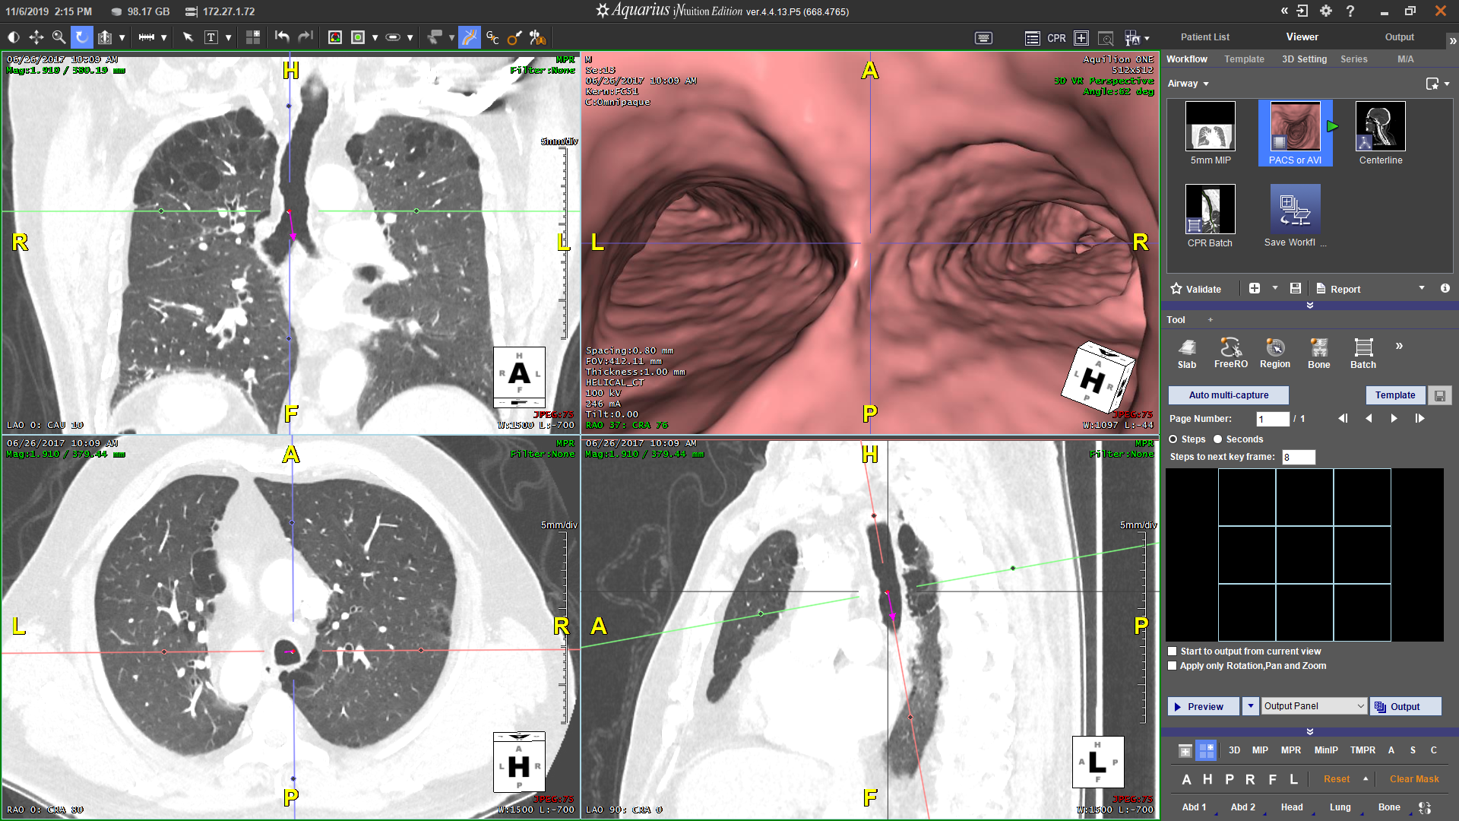Select the Slab tool

1187,353
